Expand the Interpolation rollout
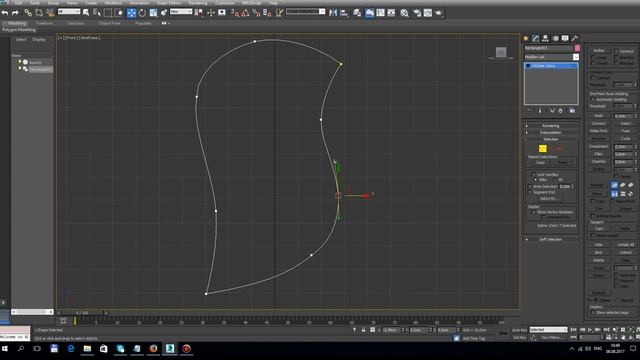Viewport: 640px width, 360px height. pos(551,132)
